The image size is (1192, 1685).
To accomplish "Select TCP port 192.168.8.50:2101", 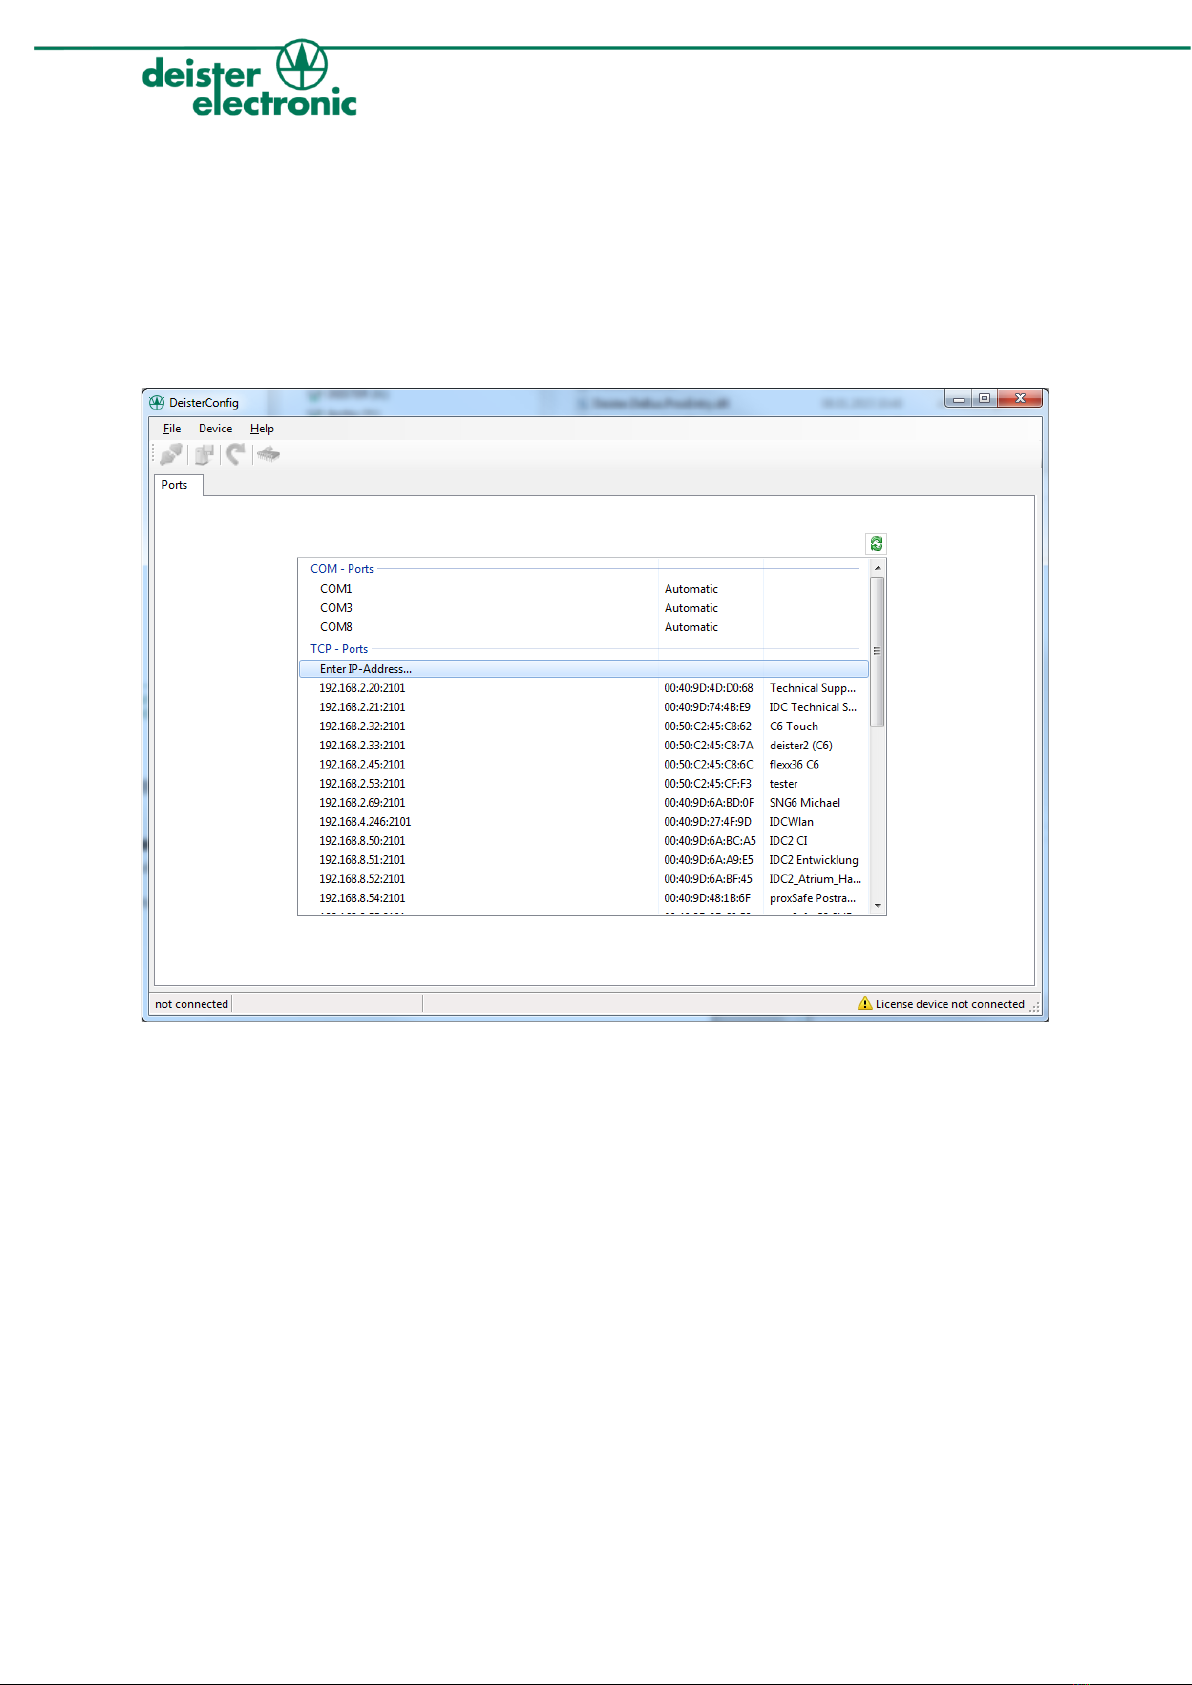I will coord(362,841).
